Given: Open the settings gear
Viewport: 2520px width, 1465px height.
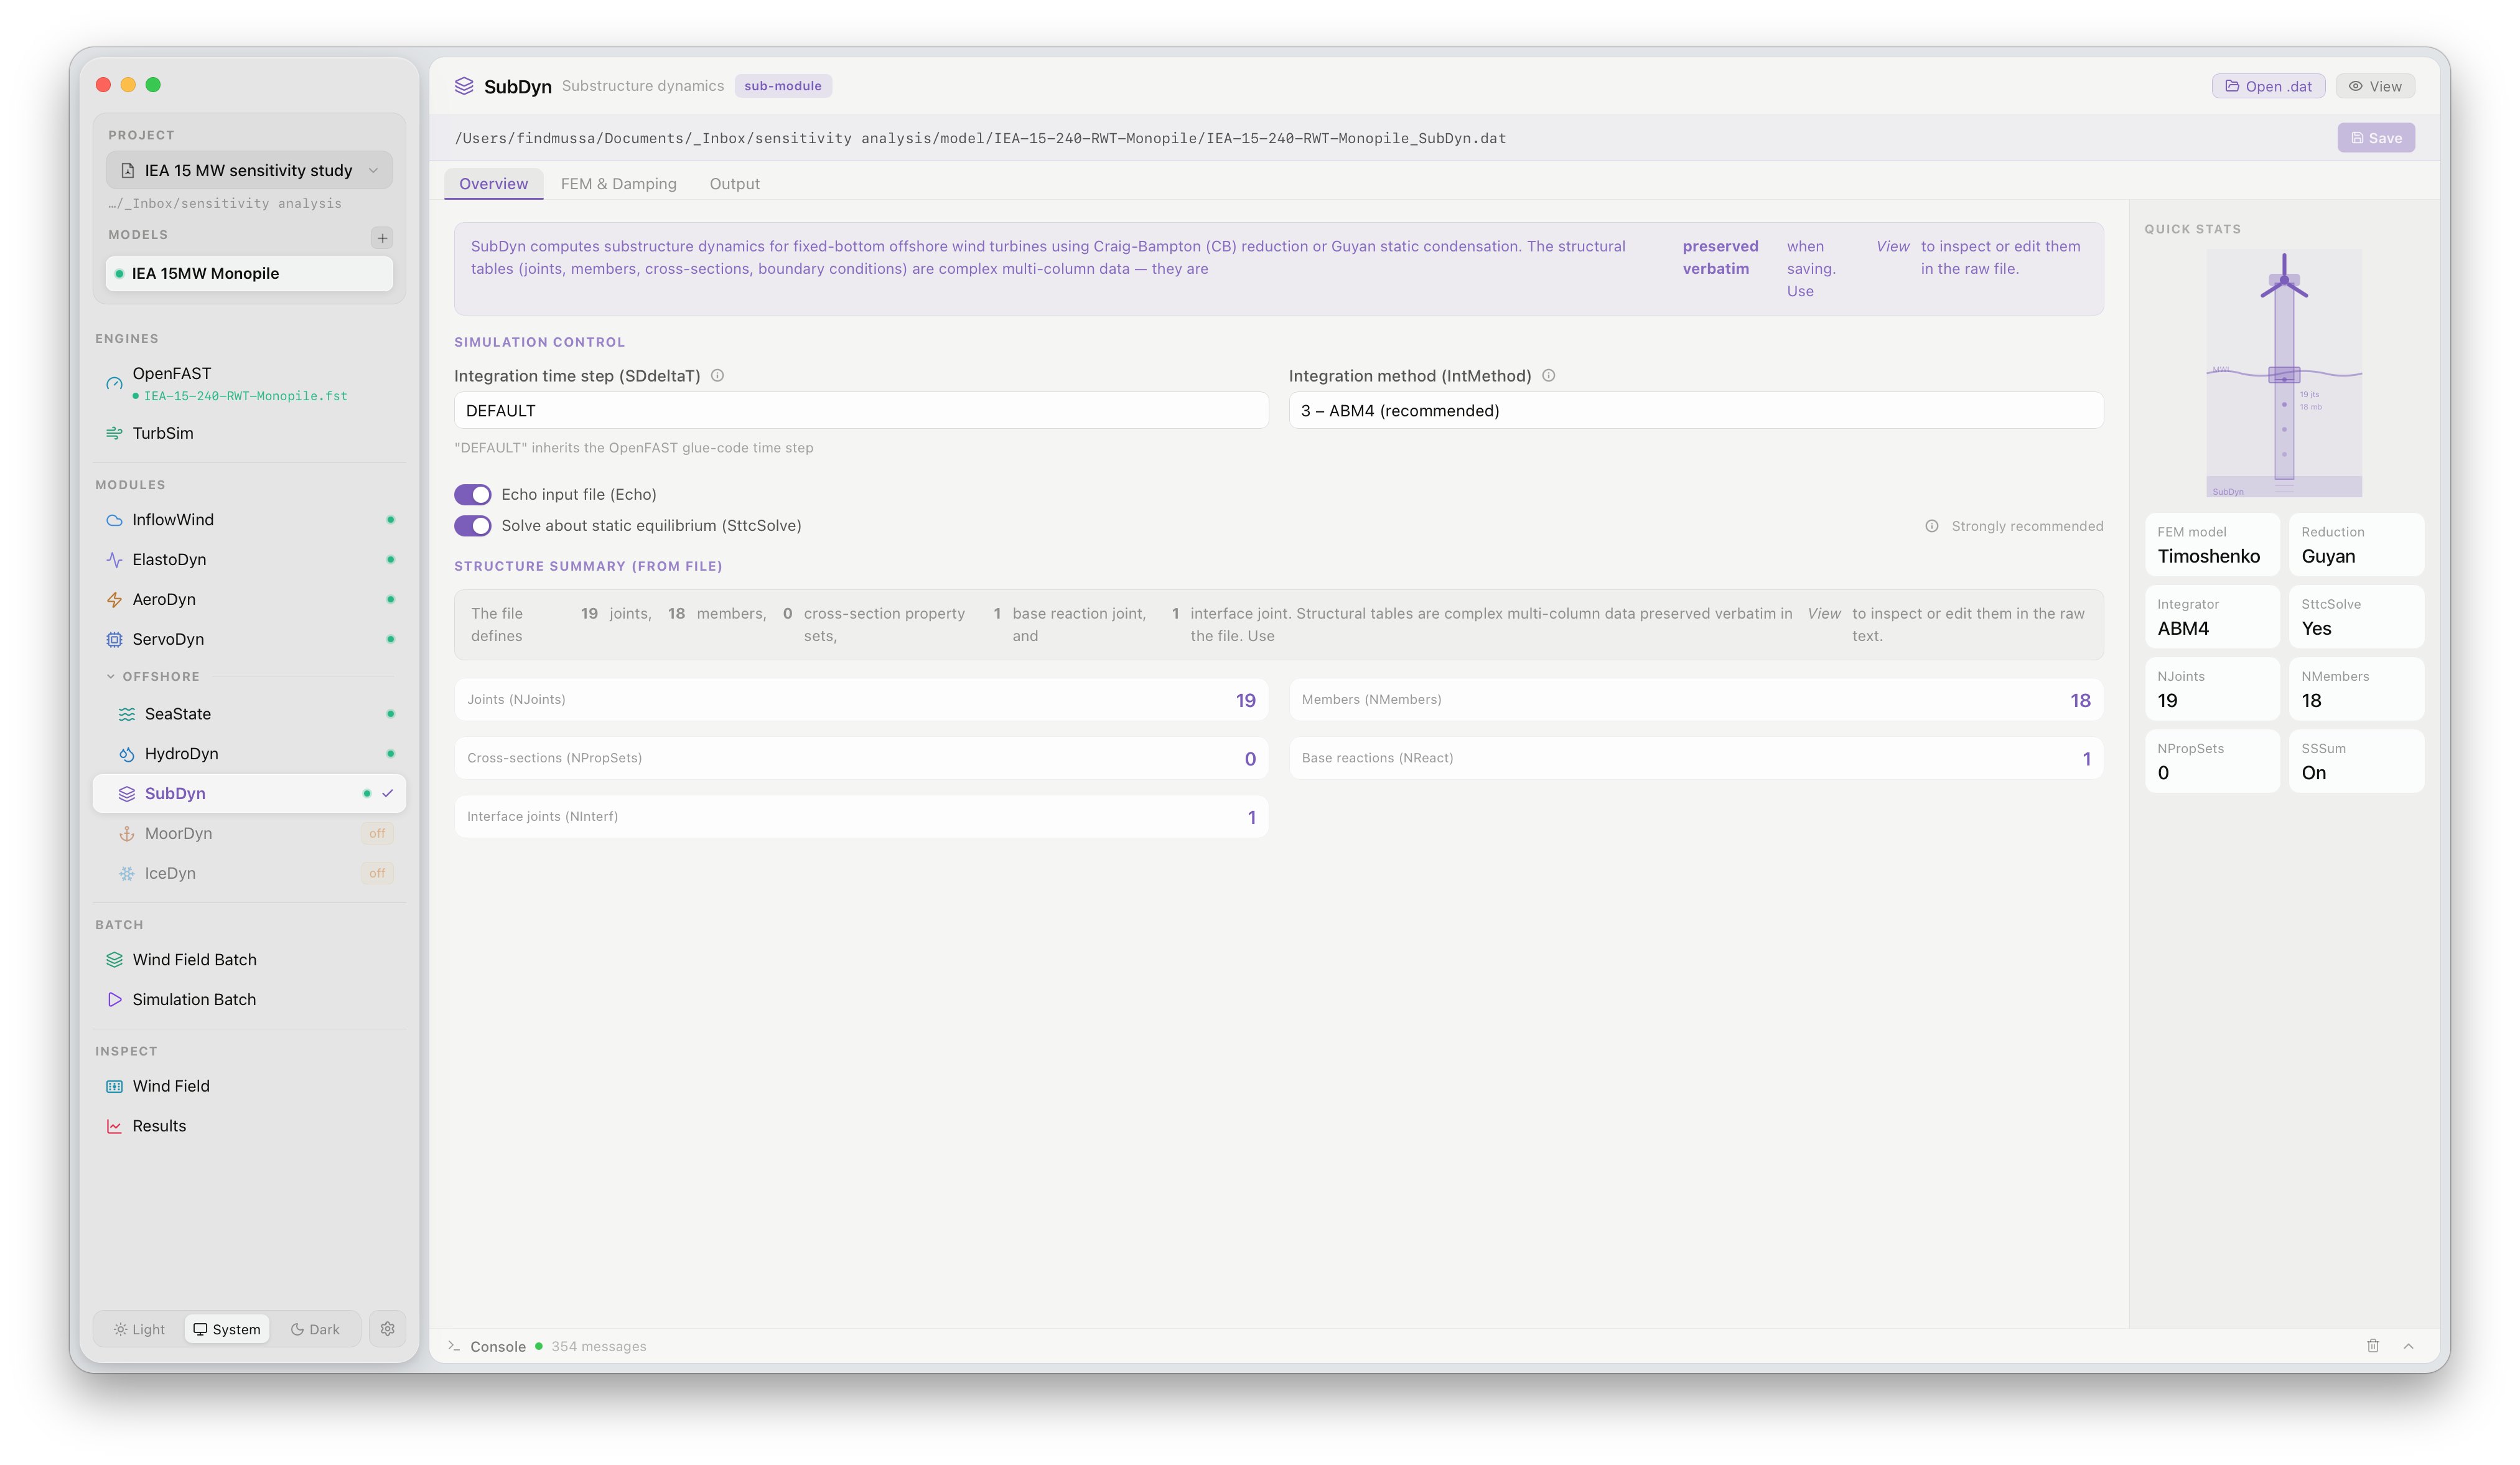Looking at the screenshot, I should point(387,1329).
